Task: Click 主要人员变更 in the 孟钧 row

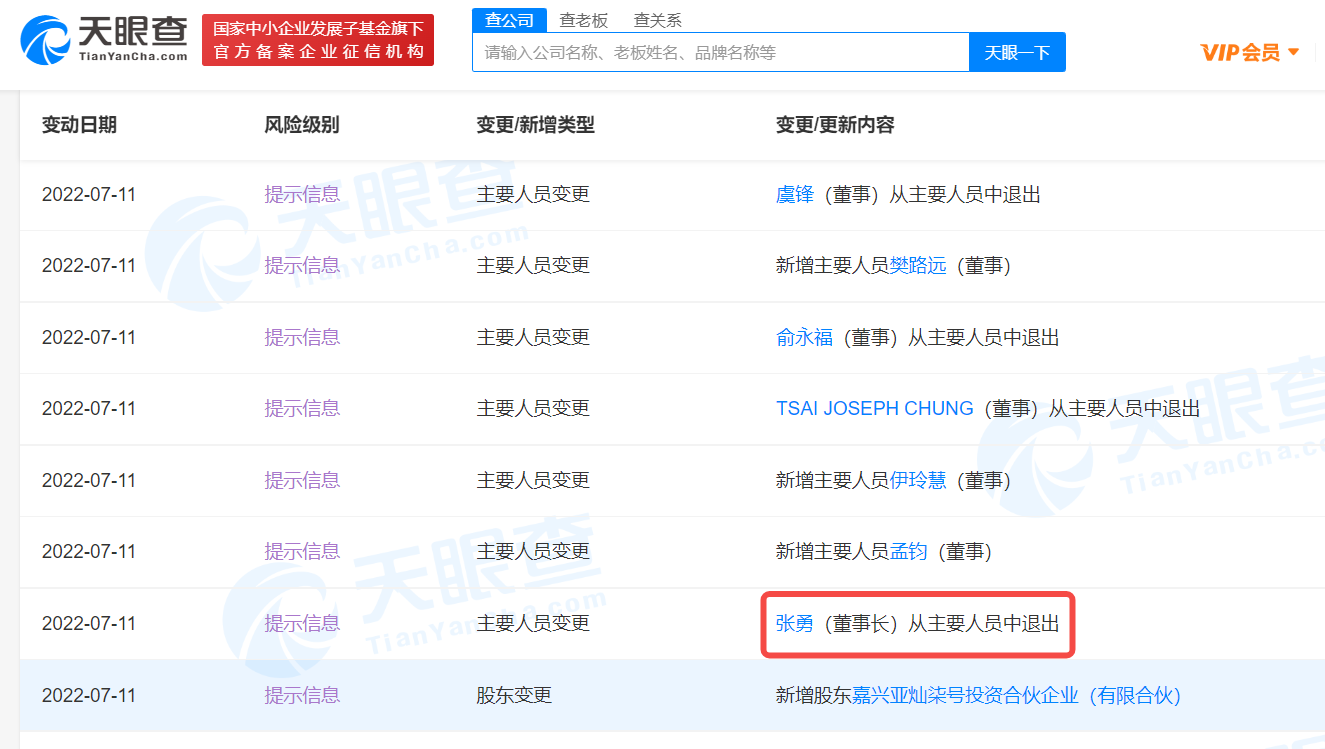Action: [533, 552]
